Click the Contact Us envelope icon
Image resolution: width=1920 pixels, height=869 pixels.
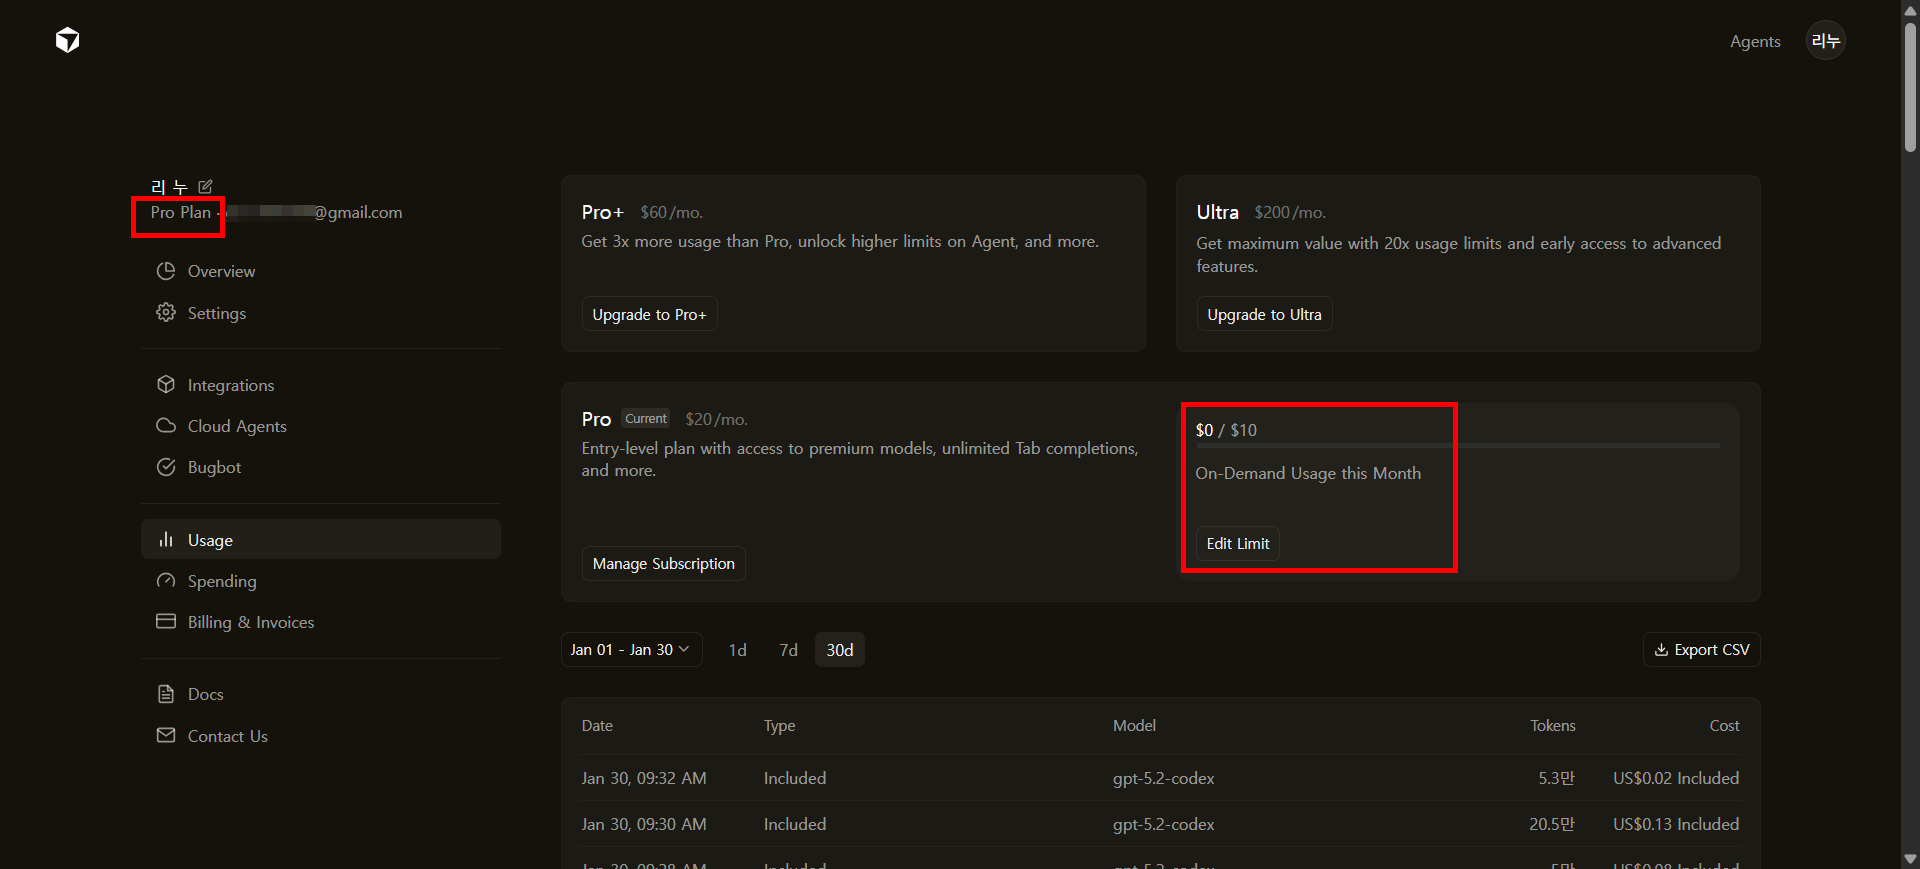[x=166, y=736]
